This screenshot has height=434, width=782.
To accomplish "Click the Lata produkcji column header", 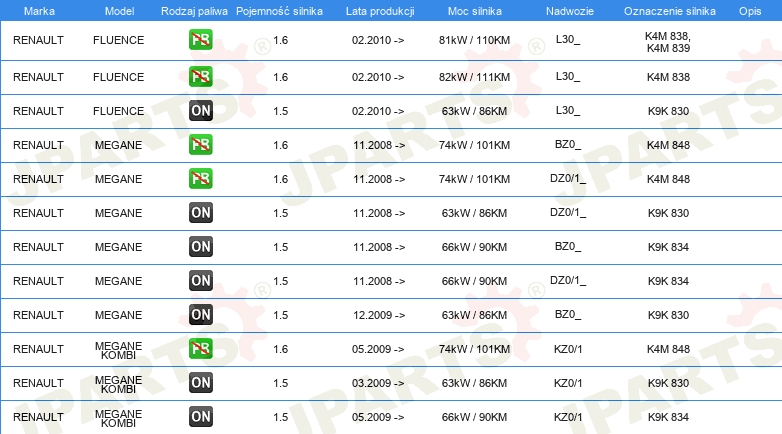I will tap(380, 11).
